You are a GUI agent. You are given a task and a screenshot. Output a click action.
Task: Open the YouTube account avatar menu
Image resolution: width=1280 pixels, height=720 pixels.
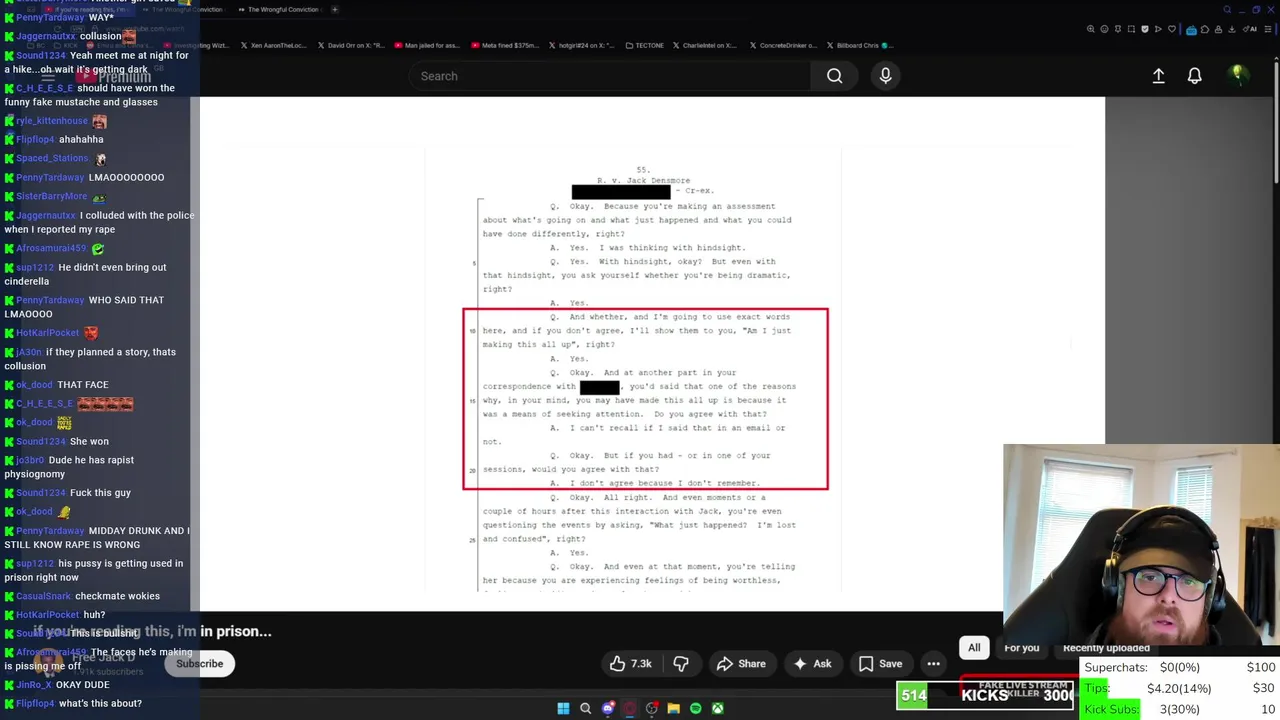pos(1237,75)
